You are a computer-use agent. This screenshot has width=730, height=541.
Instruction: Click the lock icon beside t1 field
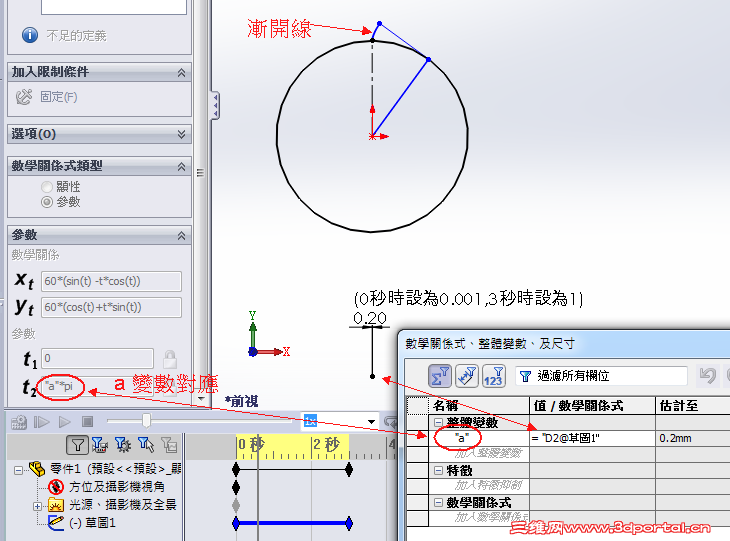click(170, 359)
